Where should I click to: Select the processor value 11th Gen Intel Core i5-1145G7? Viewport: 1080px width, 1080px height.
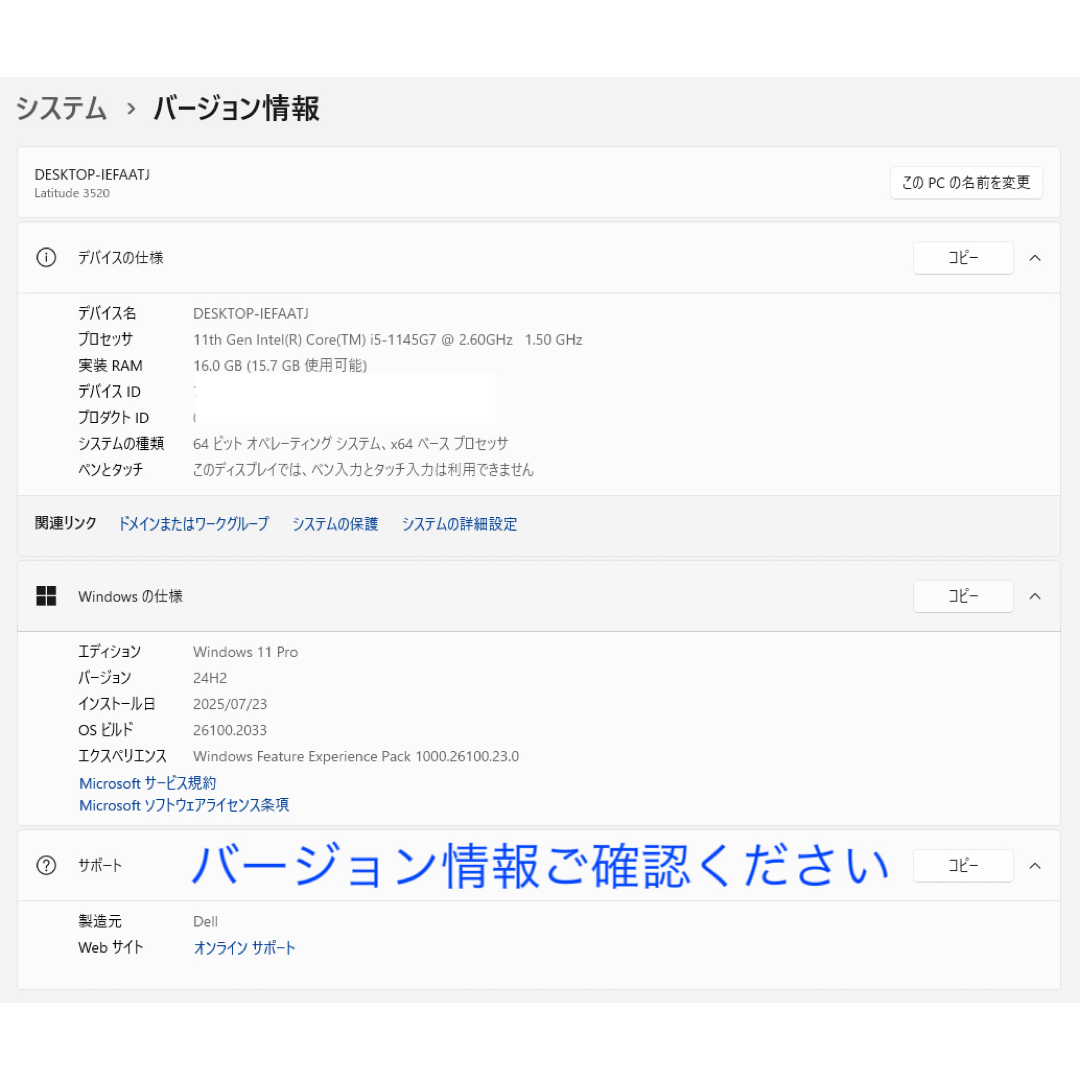(388, 340)
